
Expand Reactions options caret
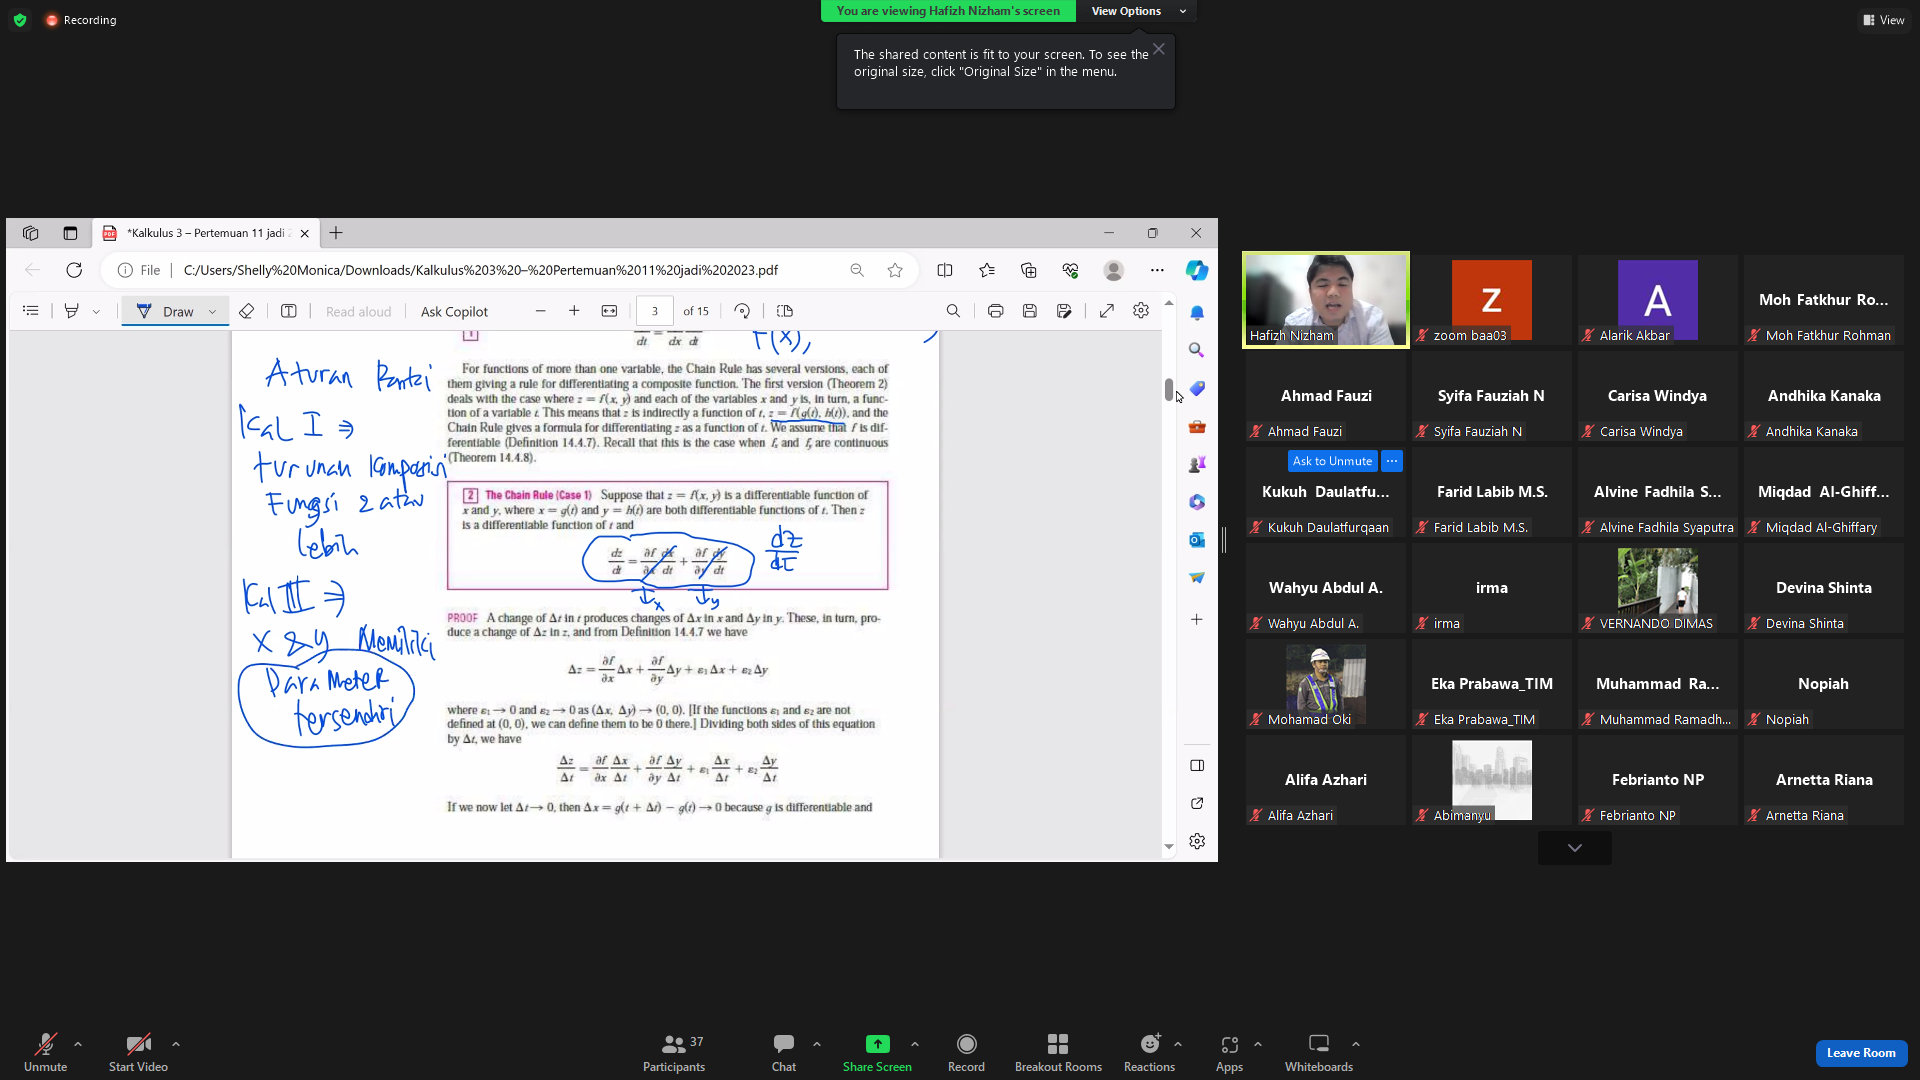(1178, 1044)
